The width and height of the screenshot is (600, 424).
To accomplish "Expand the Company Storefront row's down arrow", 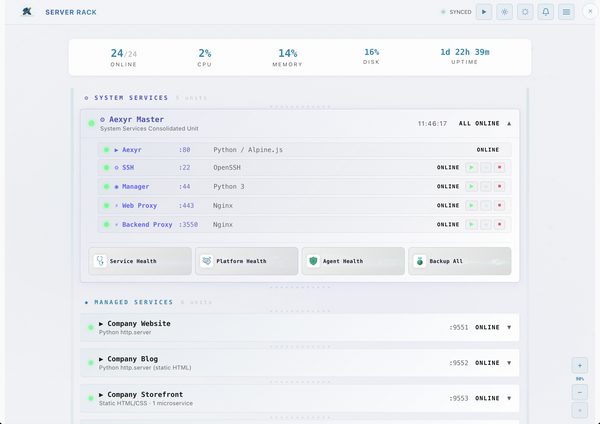I will [509, 398].
